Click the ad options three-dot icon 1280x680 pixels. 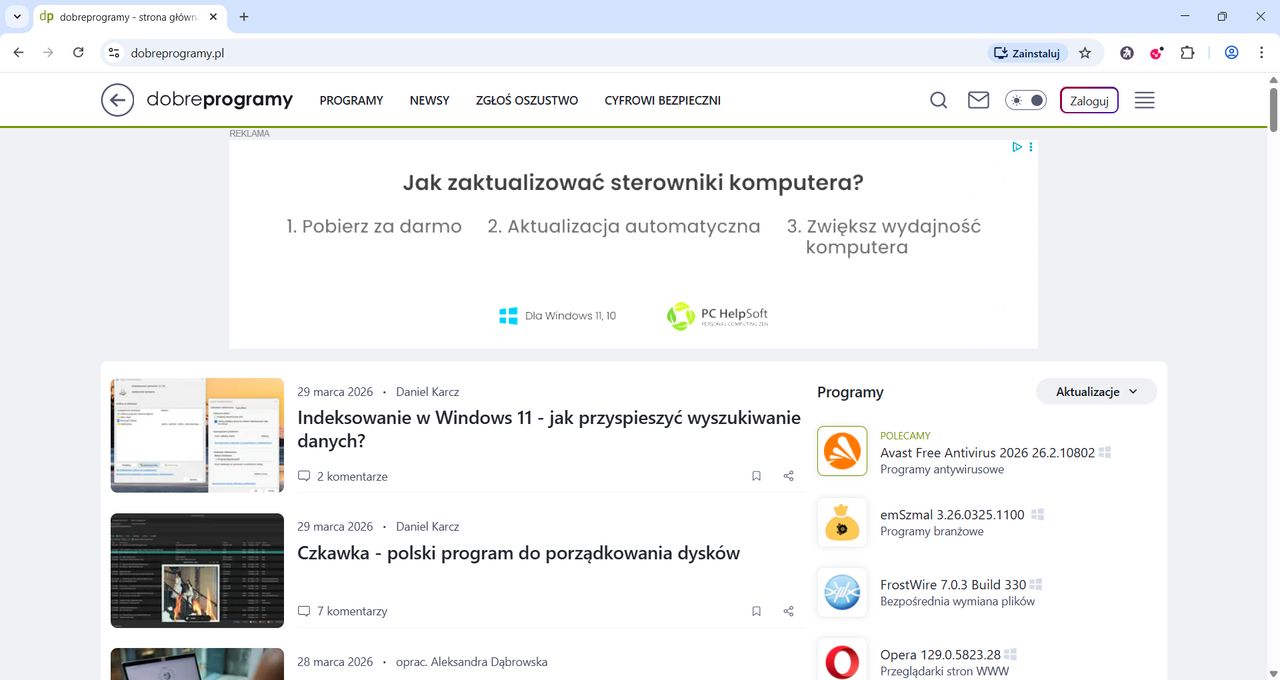click(x=1031, y=147)
